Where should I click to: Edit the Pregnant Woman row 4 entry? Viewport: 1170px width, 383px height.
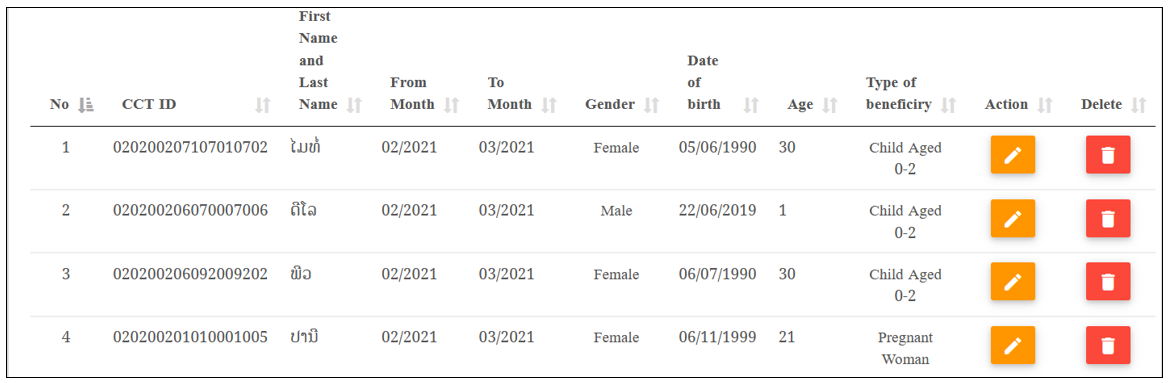tap(1013, 345)
